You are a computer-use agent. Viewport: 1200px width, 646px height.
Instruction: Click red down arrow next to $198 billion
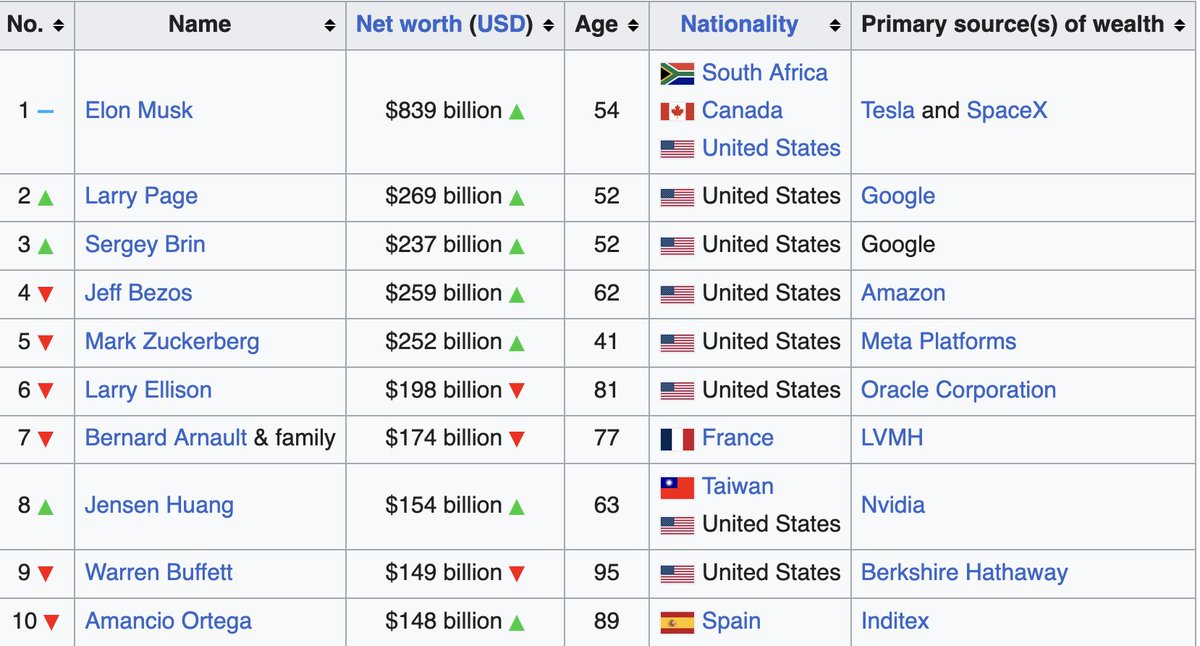(x=517, y=390)
